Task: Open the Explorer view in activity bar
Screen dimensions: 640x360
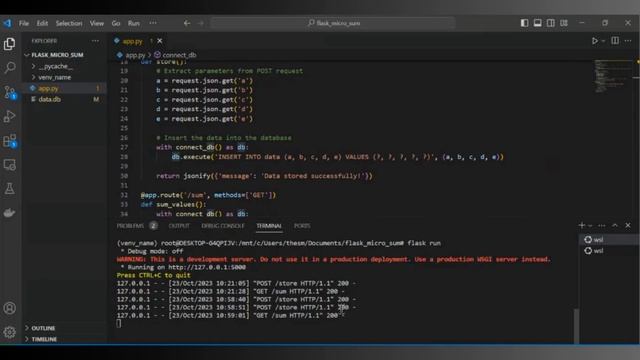Action: [9, 44]
